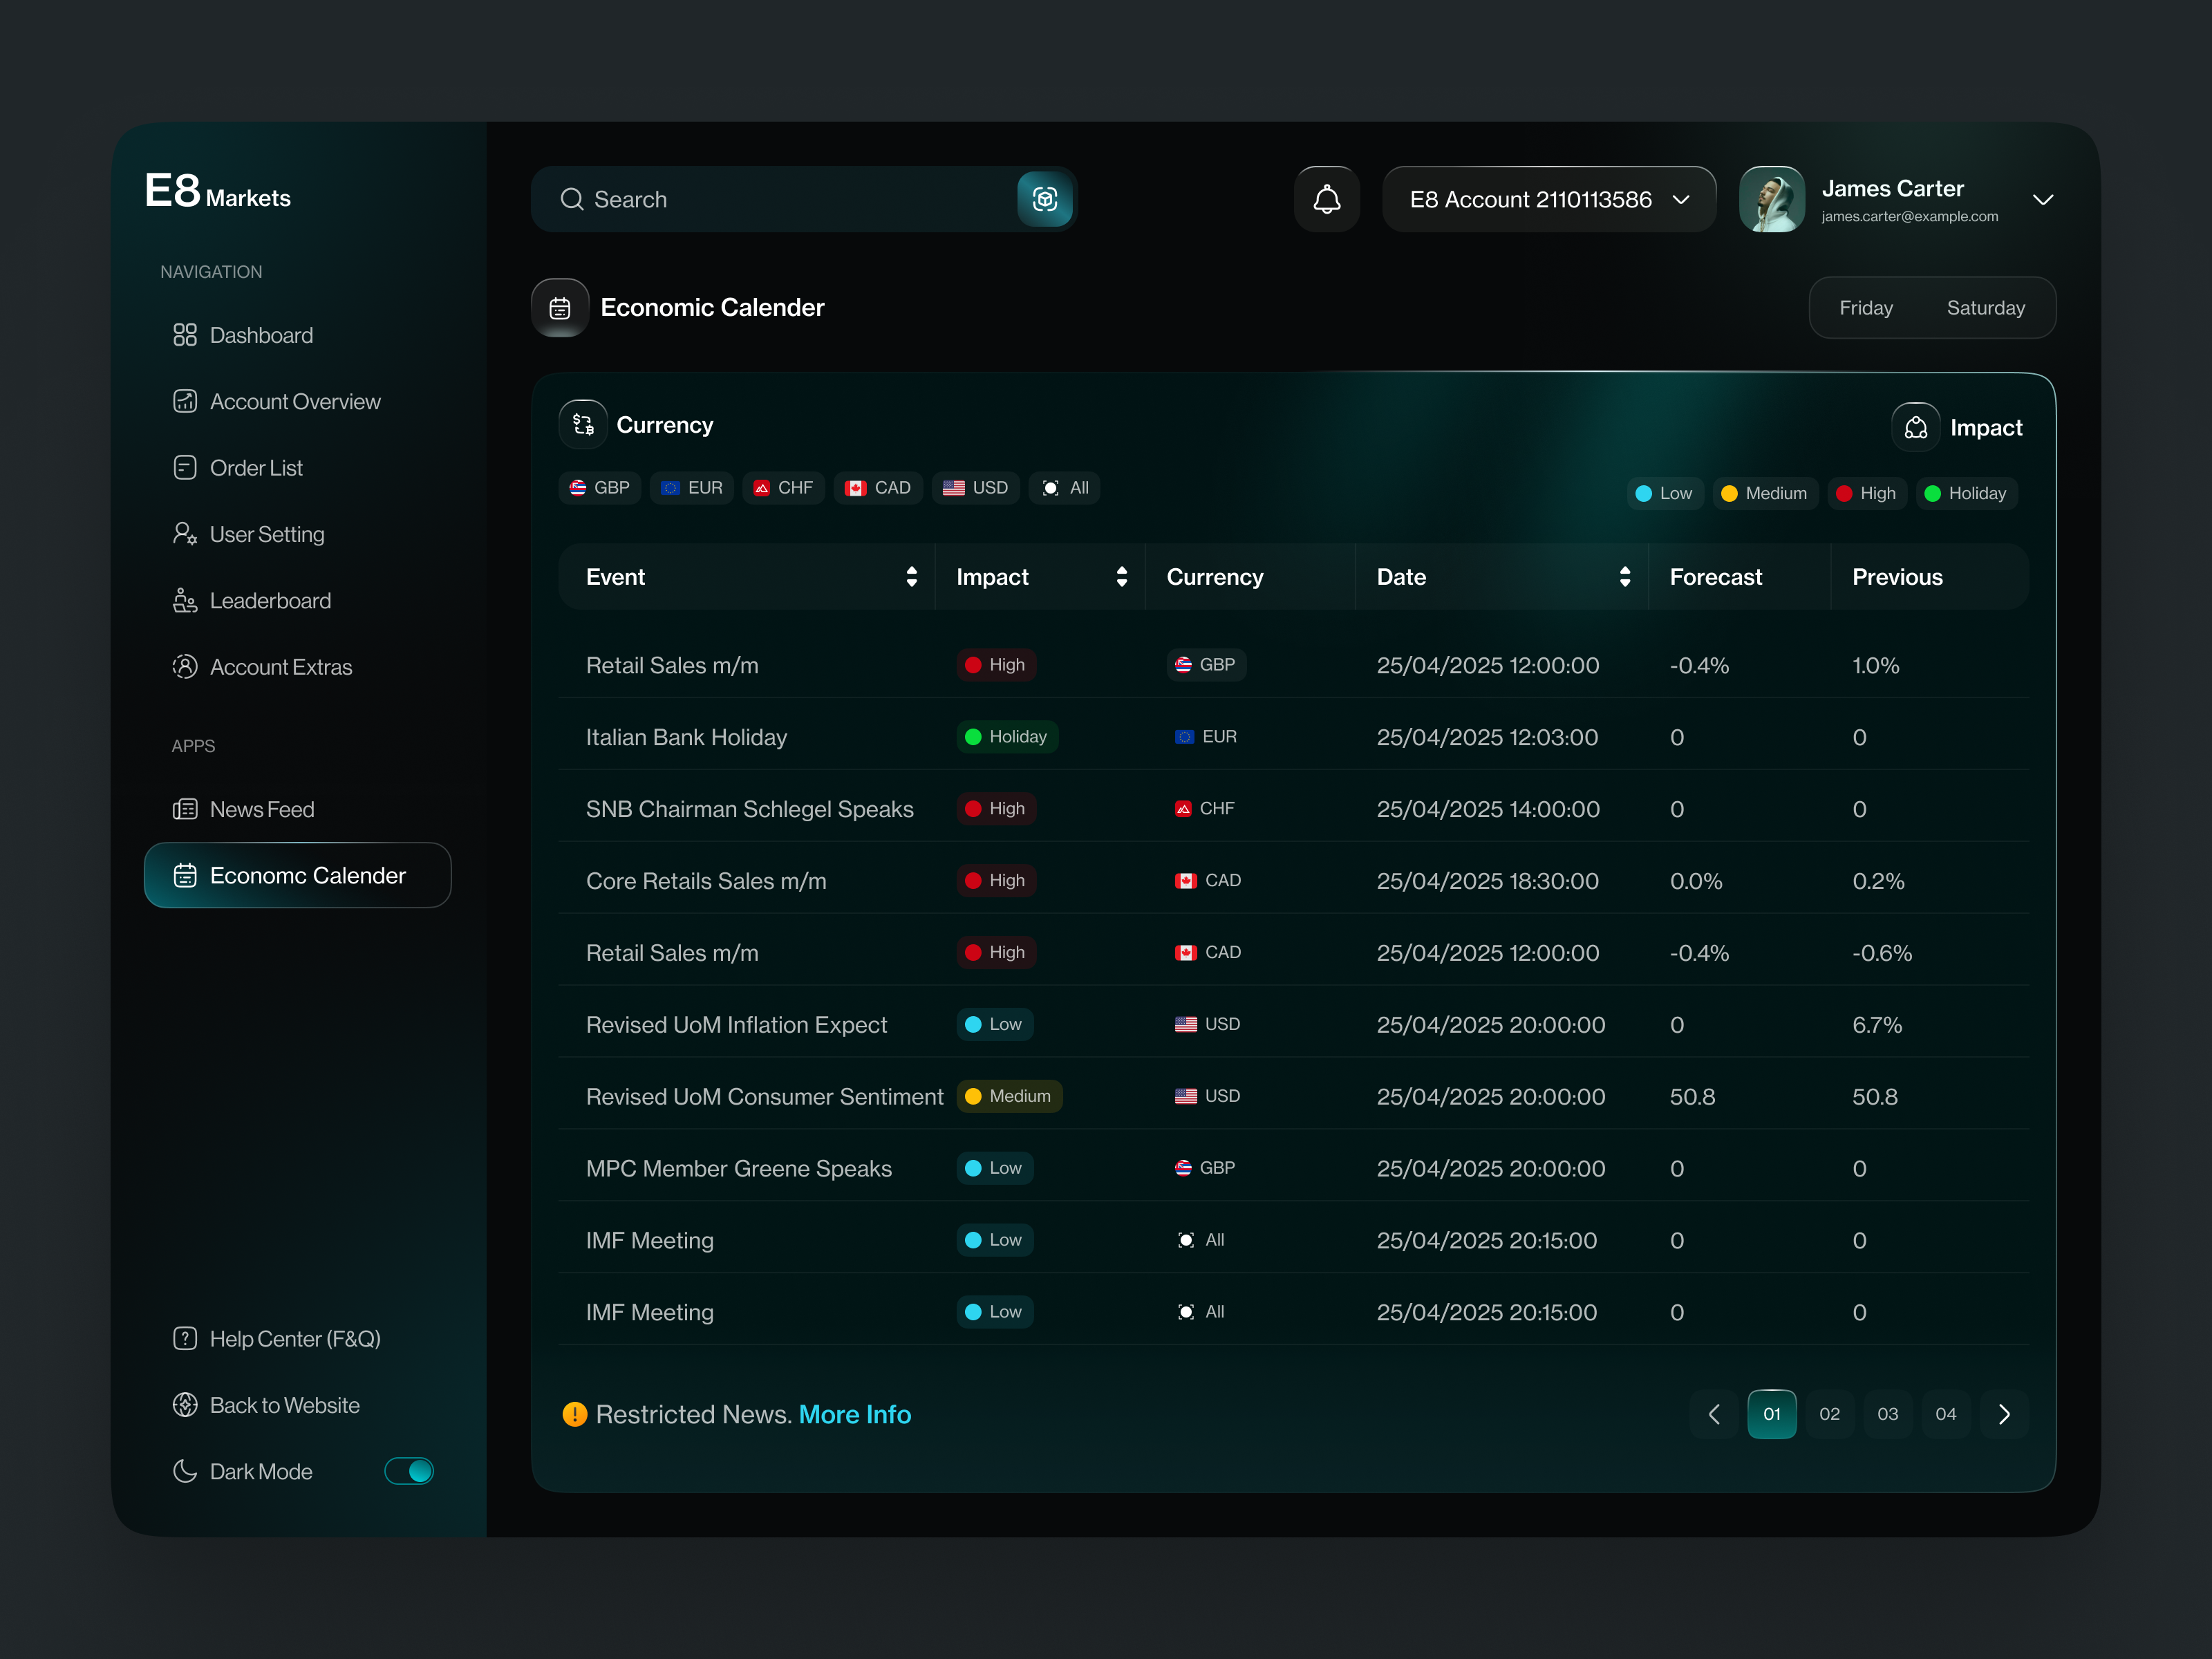2212x1659 pixels.
Task: Click the Economic Calender header icon
Action: click(560, 308)
